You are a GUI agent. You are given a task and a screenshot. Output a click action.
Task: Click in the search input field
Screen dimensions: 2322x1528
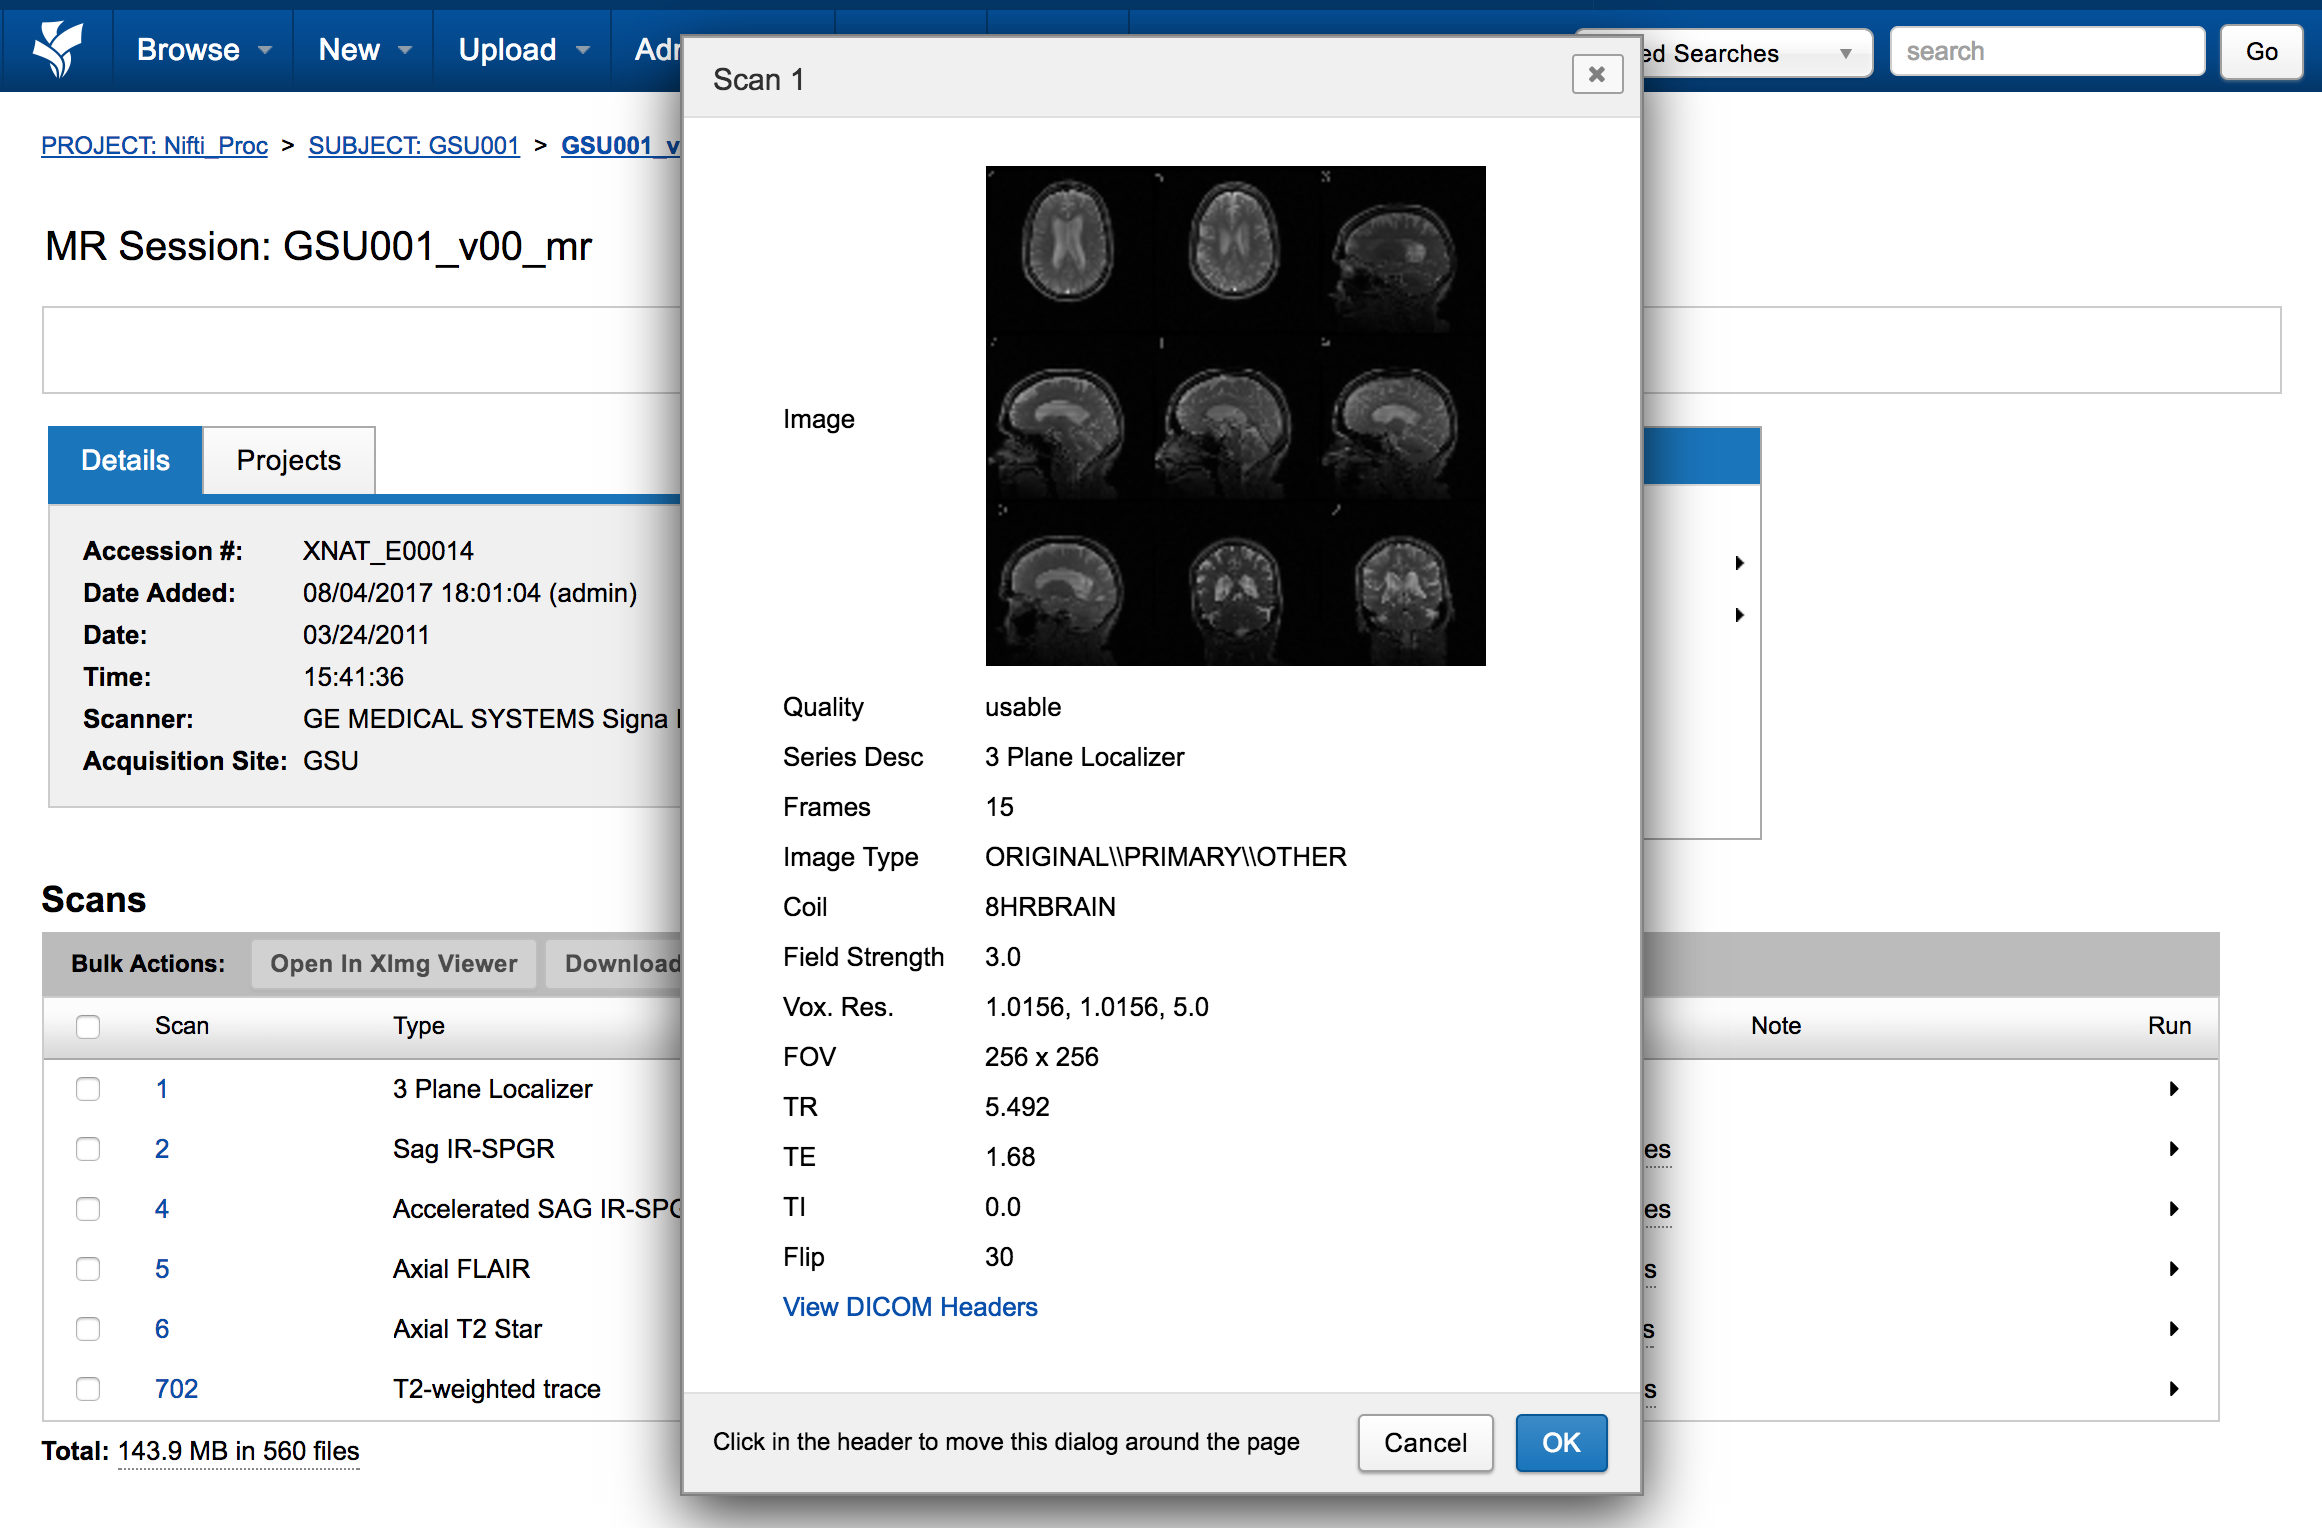(x=2046, y=52)
